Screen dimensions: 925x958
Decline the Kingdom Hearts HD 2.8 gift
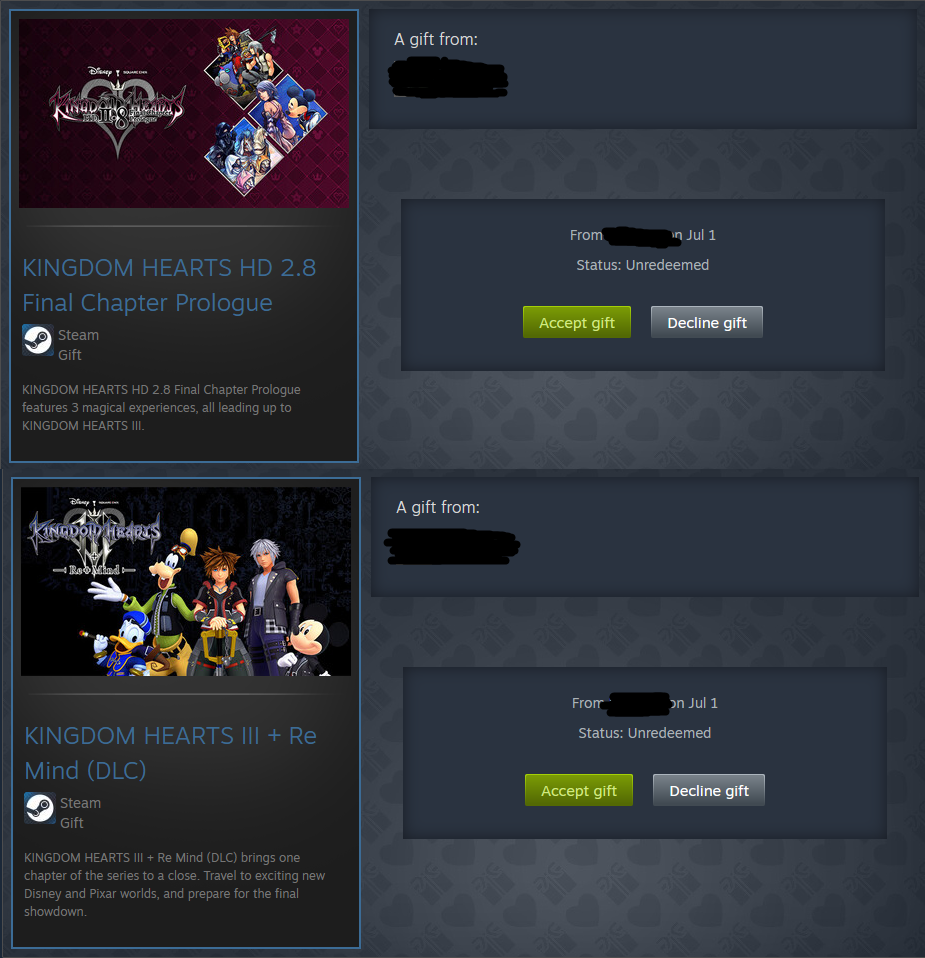click(707, 322)
